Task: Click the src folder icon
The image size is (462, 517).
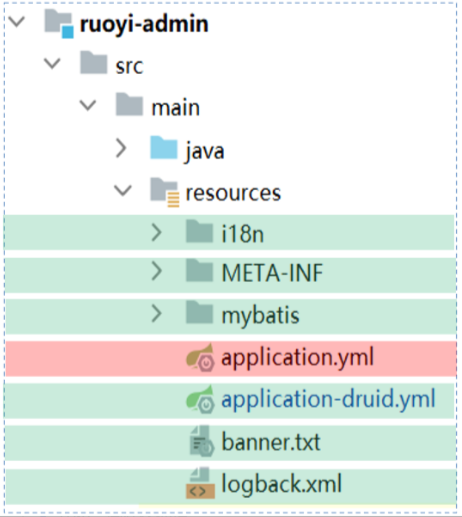Action: point(94,62)
